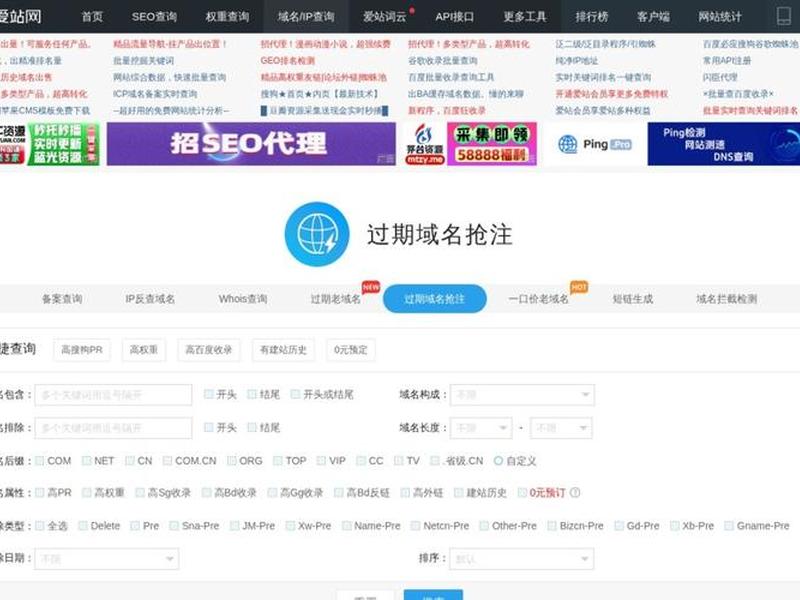Open 网站统计 in navigation
The width and height of the screenshot is (800, 600).
point(720,17)
